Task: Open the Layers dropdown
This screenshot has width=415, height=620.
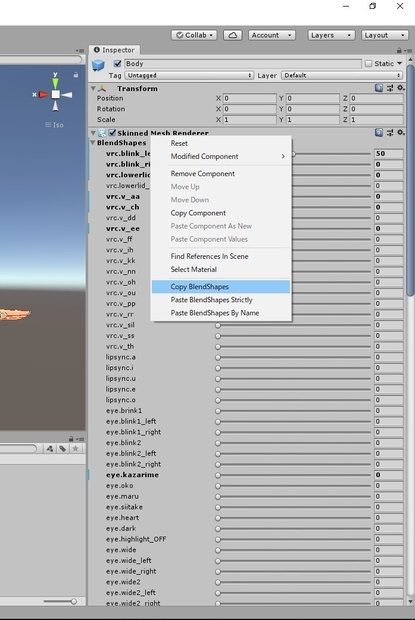Action: 331,35
